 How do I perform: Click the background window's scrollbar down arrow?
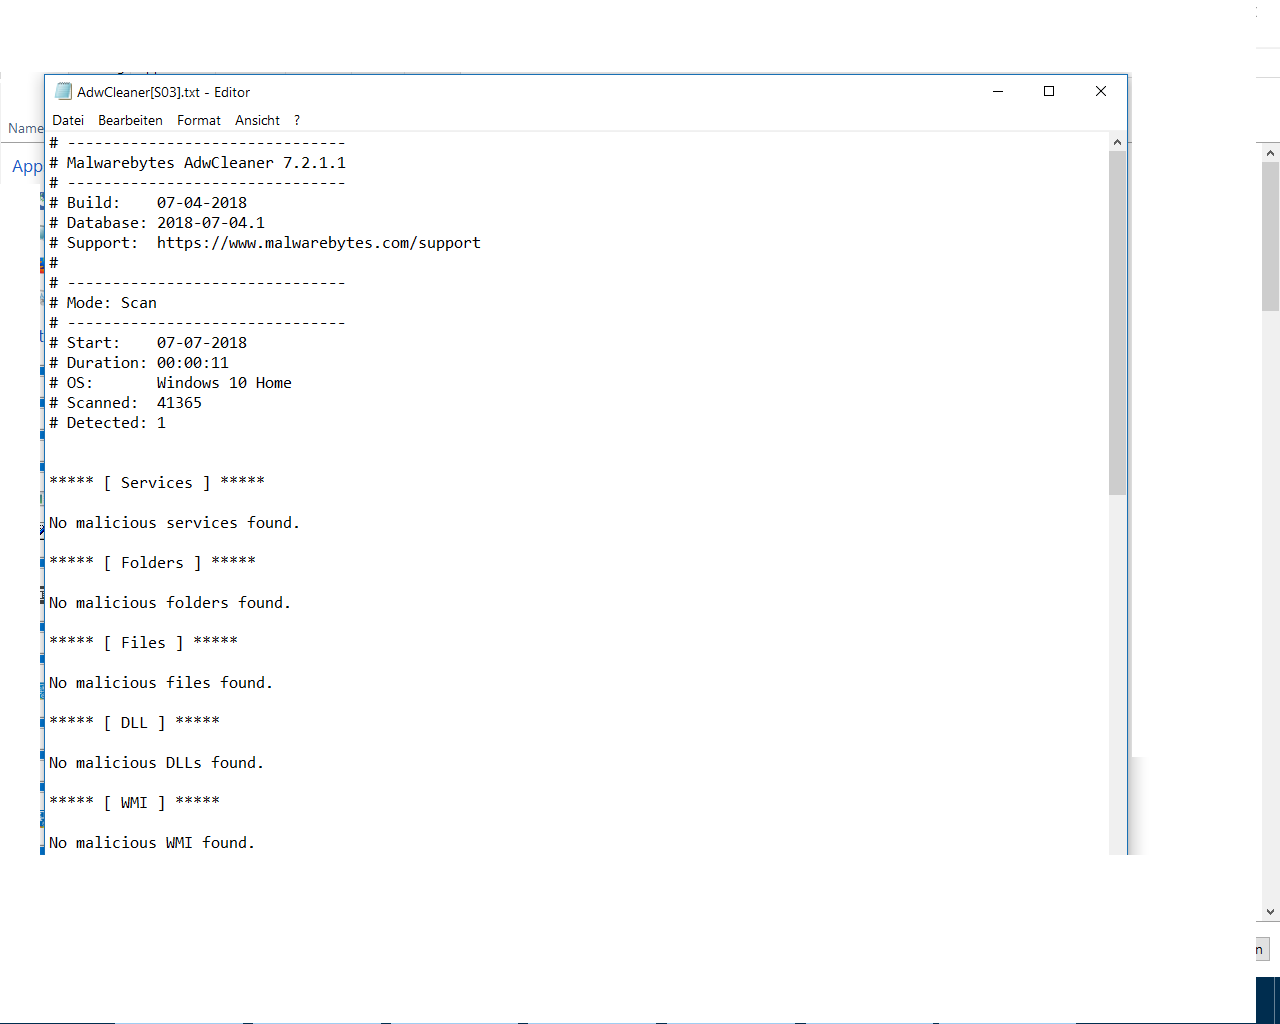pyautogui.click(x=1271, y=911)
